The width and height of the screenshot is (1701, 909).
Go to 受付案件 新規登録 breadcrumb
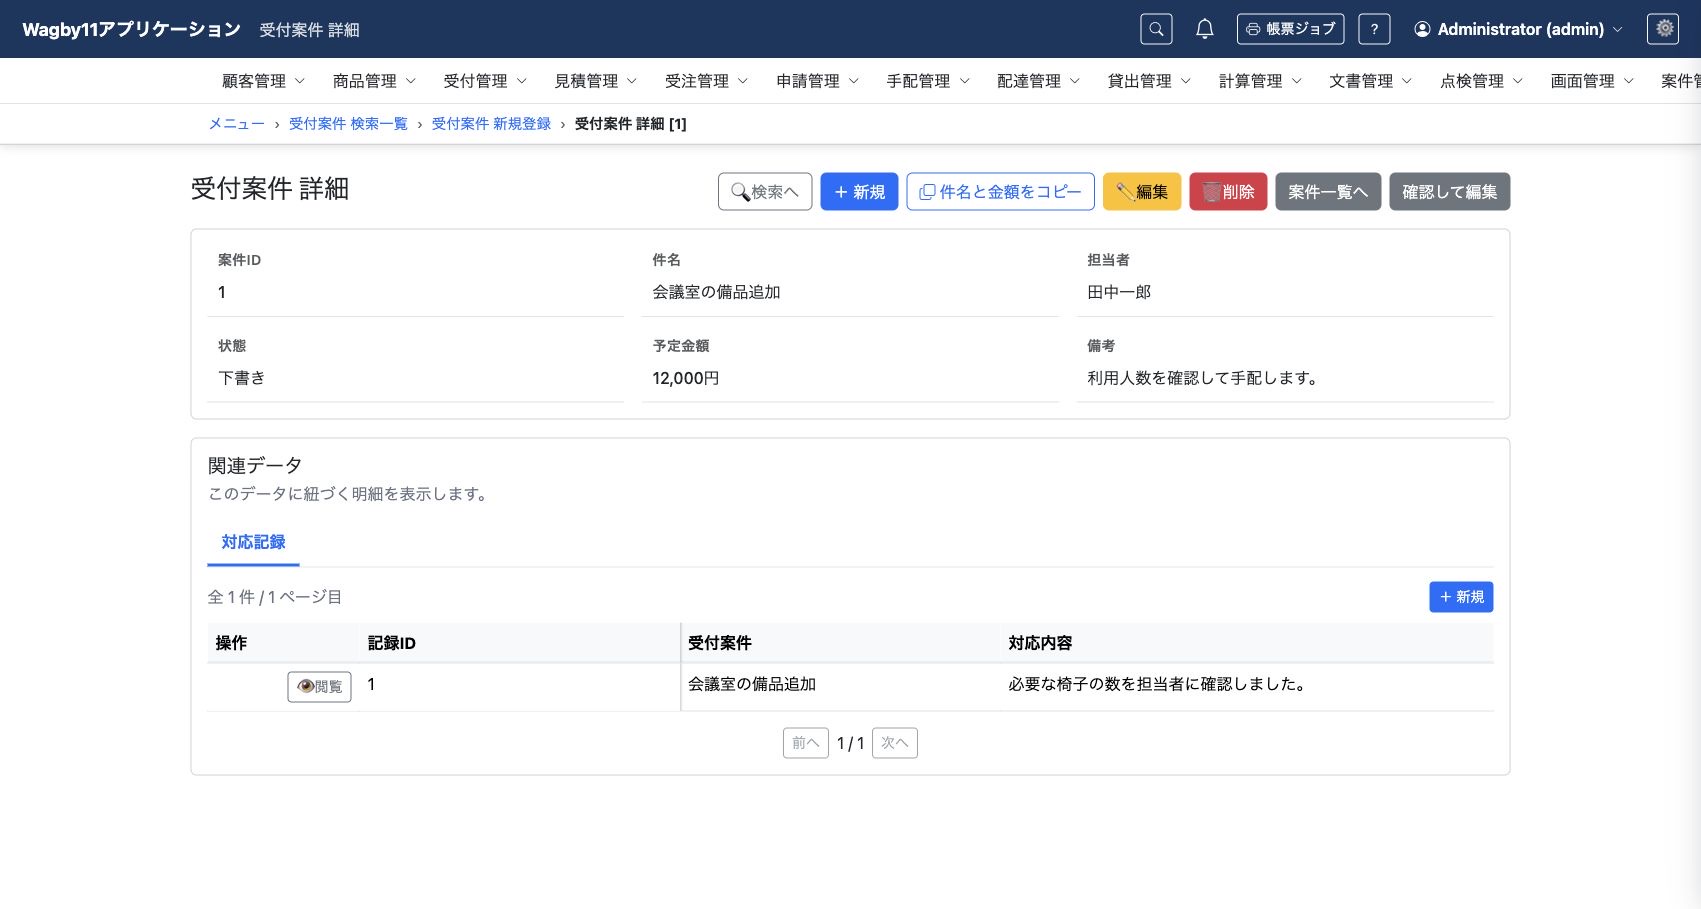tap(491, 124)
